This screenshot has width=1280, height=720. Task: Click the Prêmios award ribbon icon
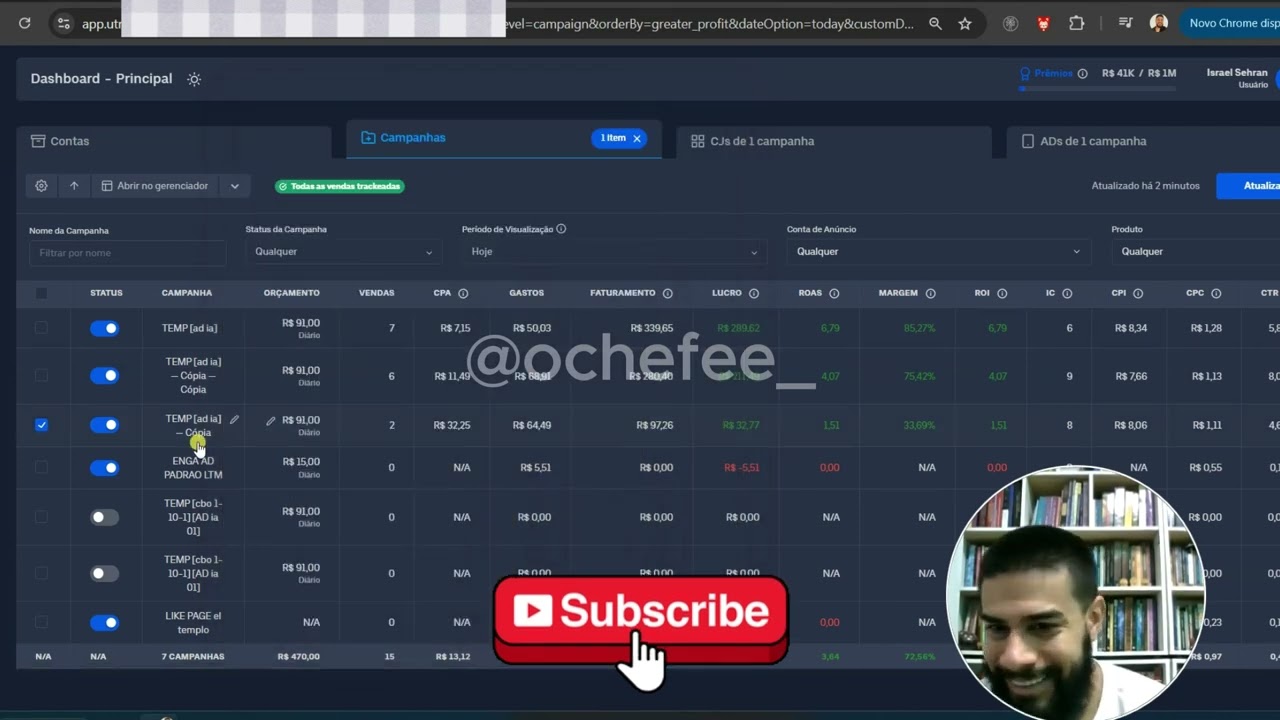[1024, 73]
